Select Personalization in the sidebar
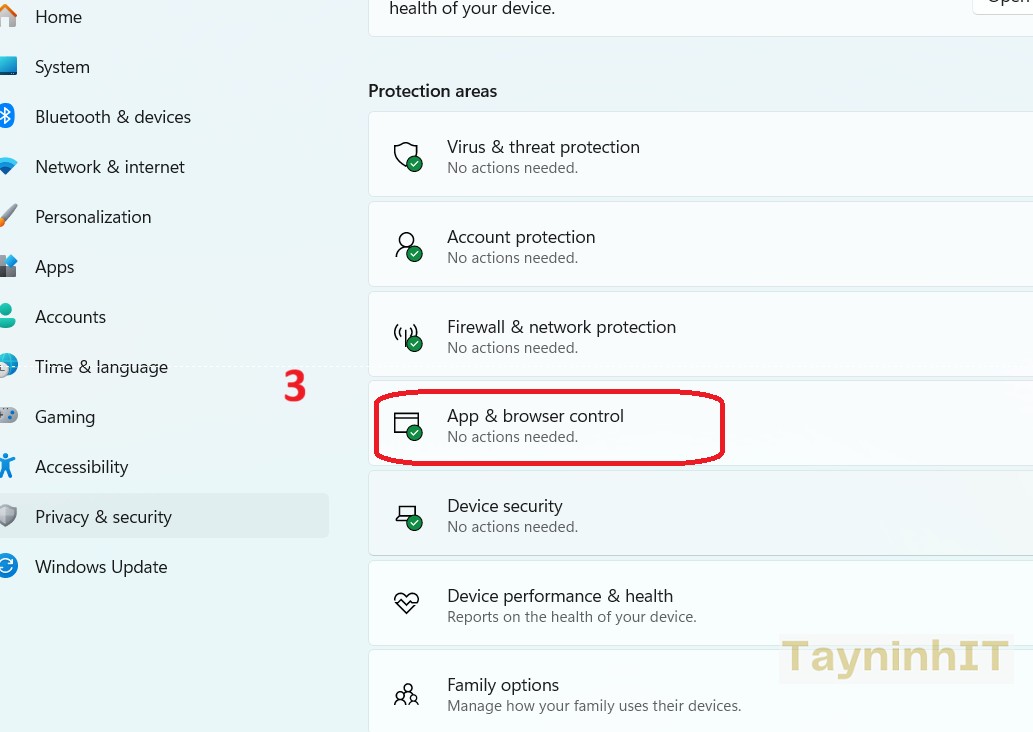 93,217
